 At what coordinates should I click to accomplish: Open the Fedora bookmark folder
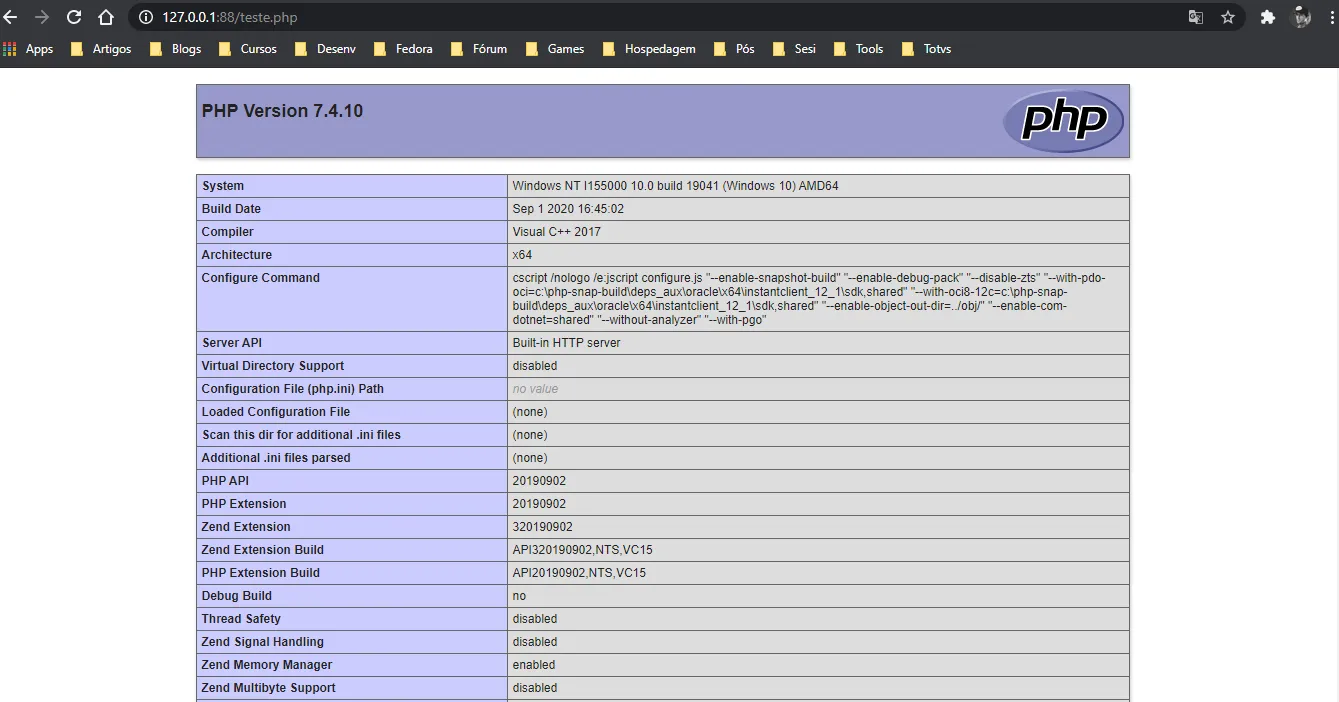tap(403, 49)
